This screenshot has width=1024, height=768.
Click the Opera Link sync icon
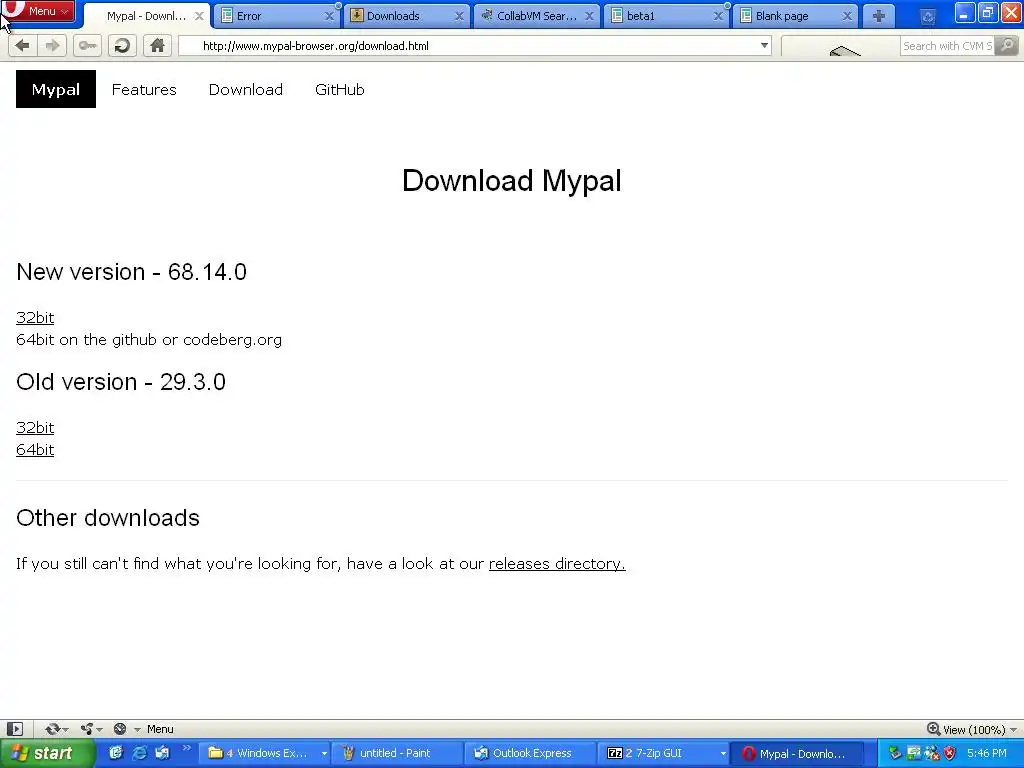click(52, 729)
